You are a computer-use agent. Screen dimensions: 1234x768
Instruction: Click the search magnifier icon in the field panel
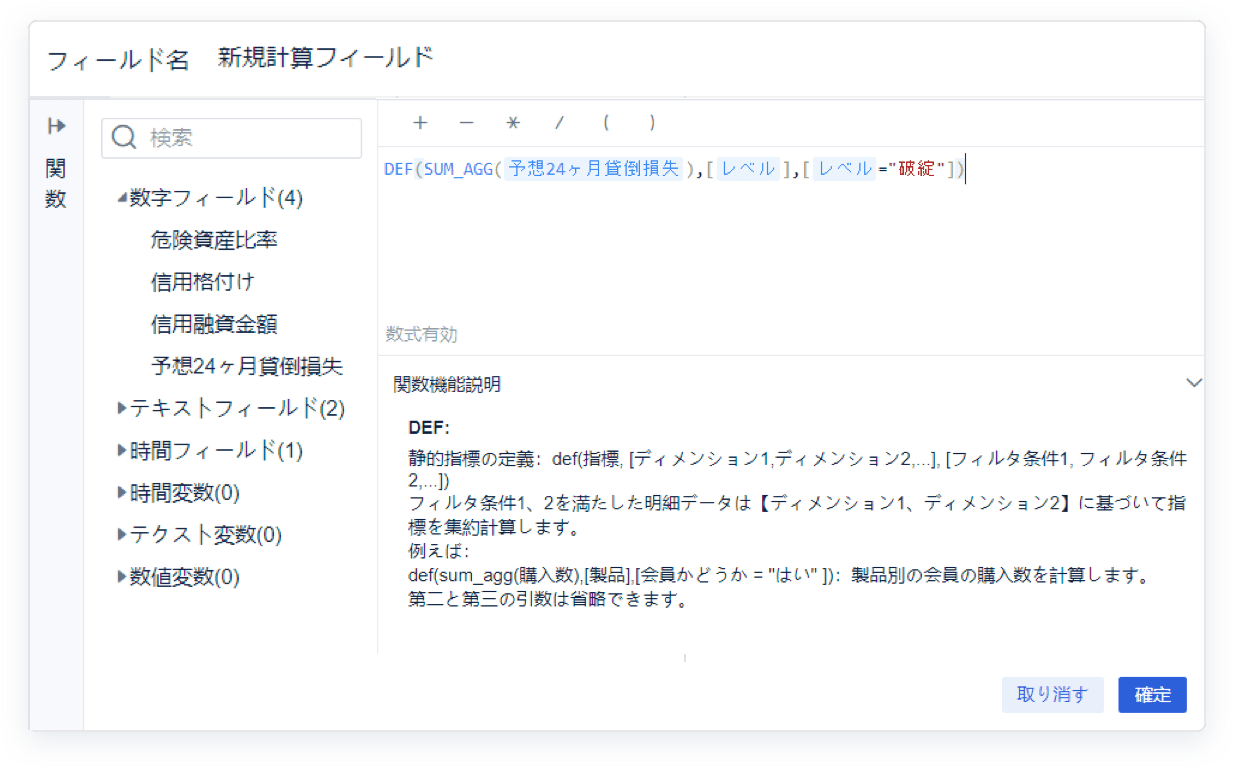pyautogui.click(x=122, y=137)
